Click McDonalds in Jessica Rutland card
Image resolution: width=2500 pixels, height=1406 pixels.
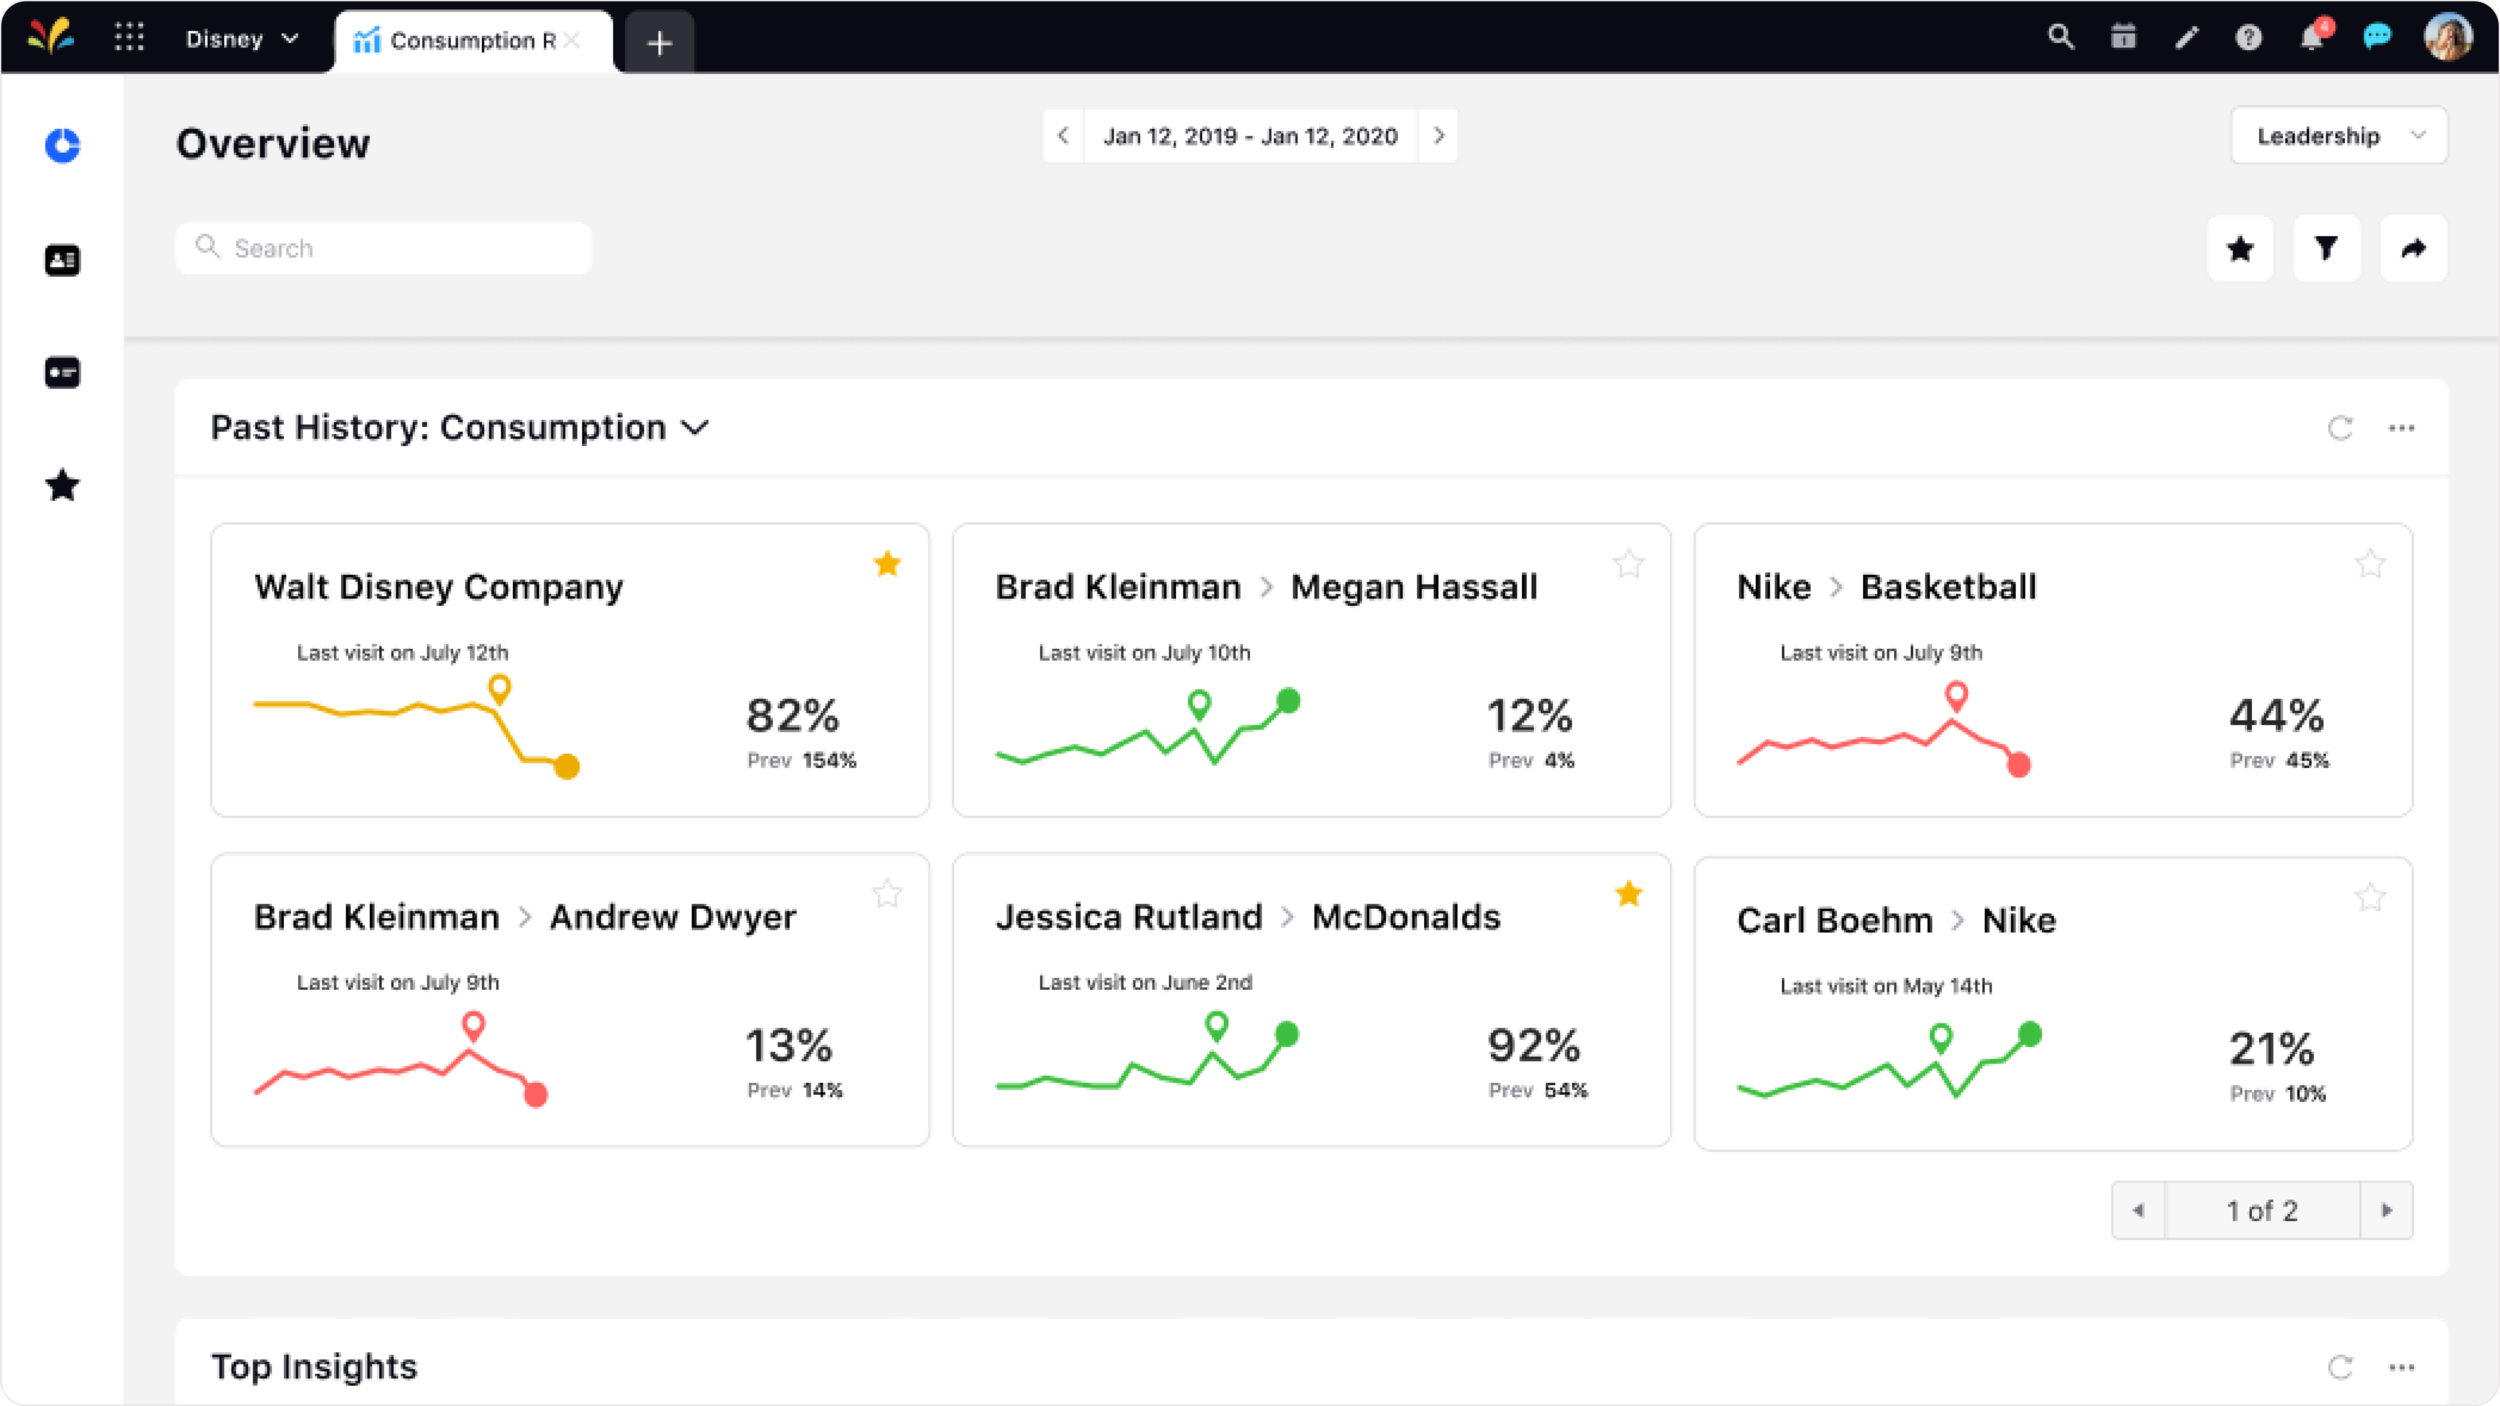(1406, 917)
